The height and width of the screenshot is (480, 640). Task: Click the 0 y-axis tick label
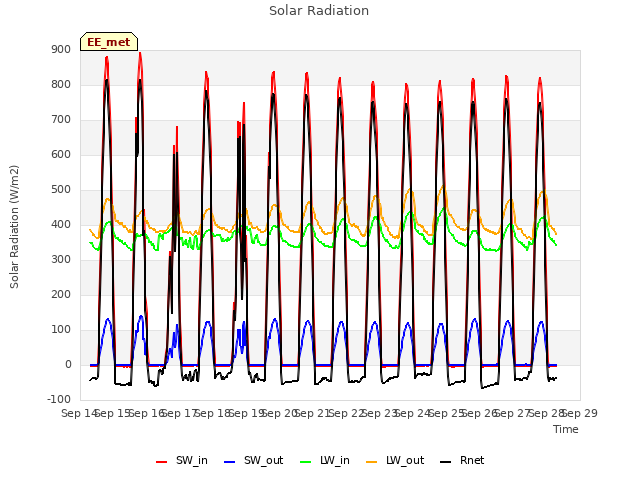(68, 365)
